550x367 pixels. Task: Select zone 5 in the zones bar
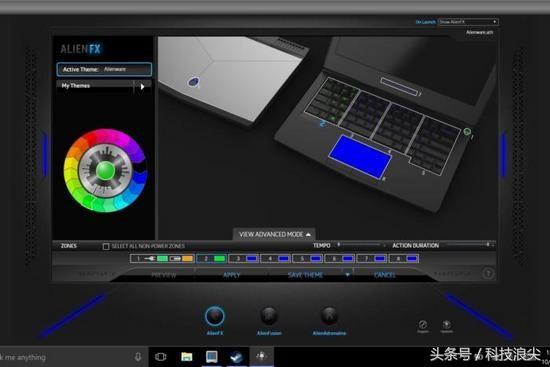[308, 259]
